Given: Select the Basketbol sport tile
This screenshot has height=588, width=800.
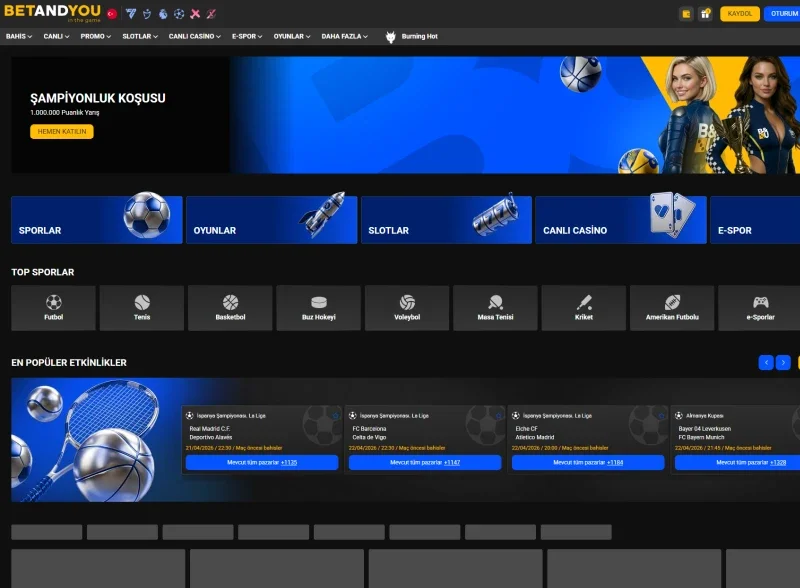Looking at the screenshot, I should point(230,308).
